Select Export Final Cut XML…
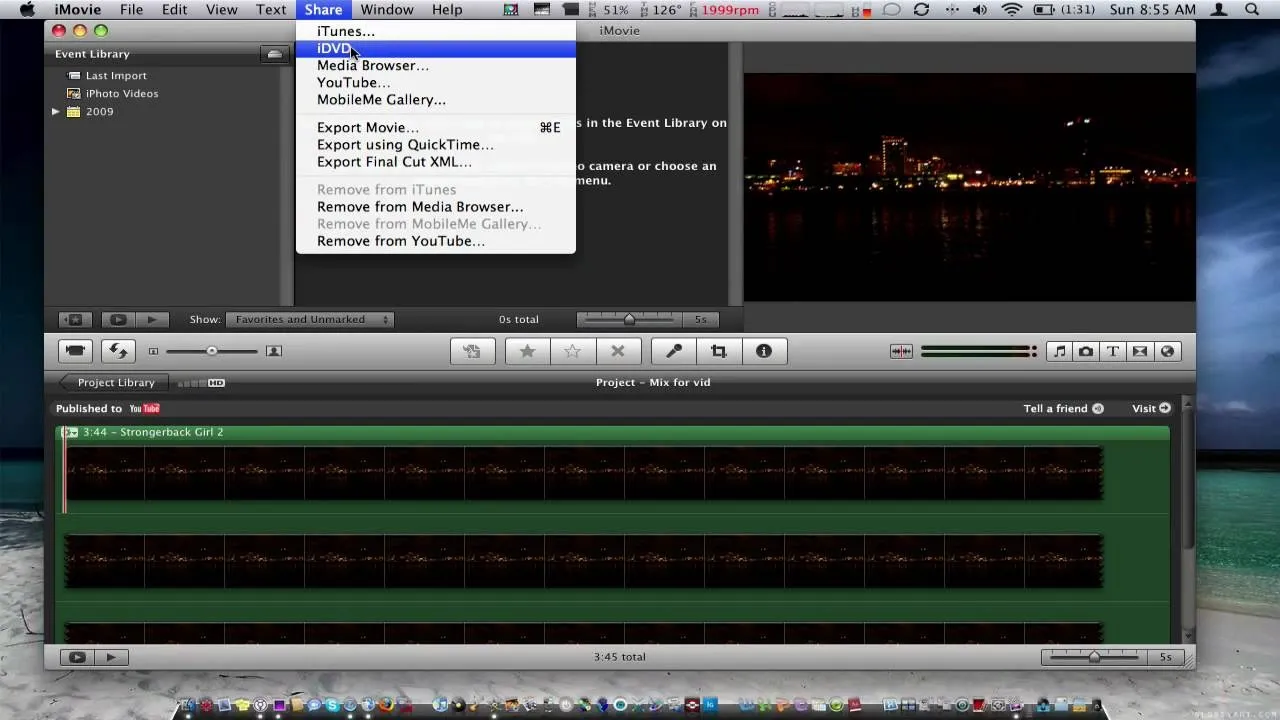The width and height of the screenshot is (1280, 720). point(435,161)
